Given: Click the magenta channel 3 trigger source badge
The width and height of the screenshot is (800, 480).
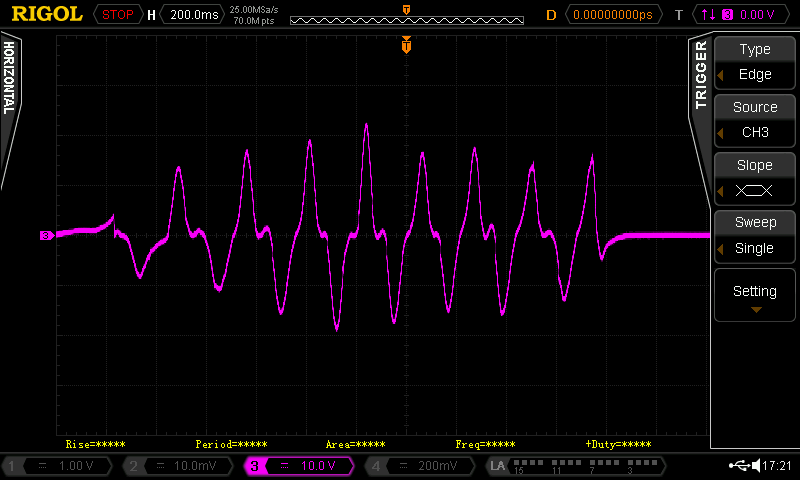Looking at the screenshot, I should (728, 15).
